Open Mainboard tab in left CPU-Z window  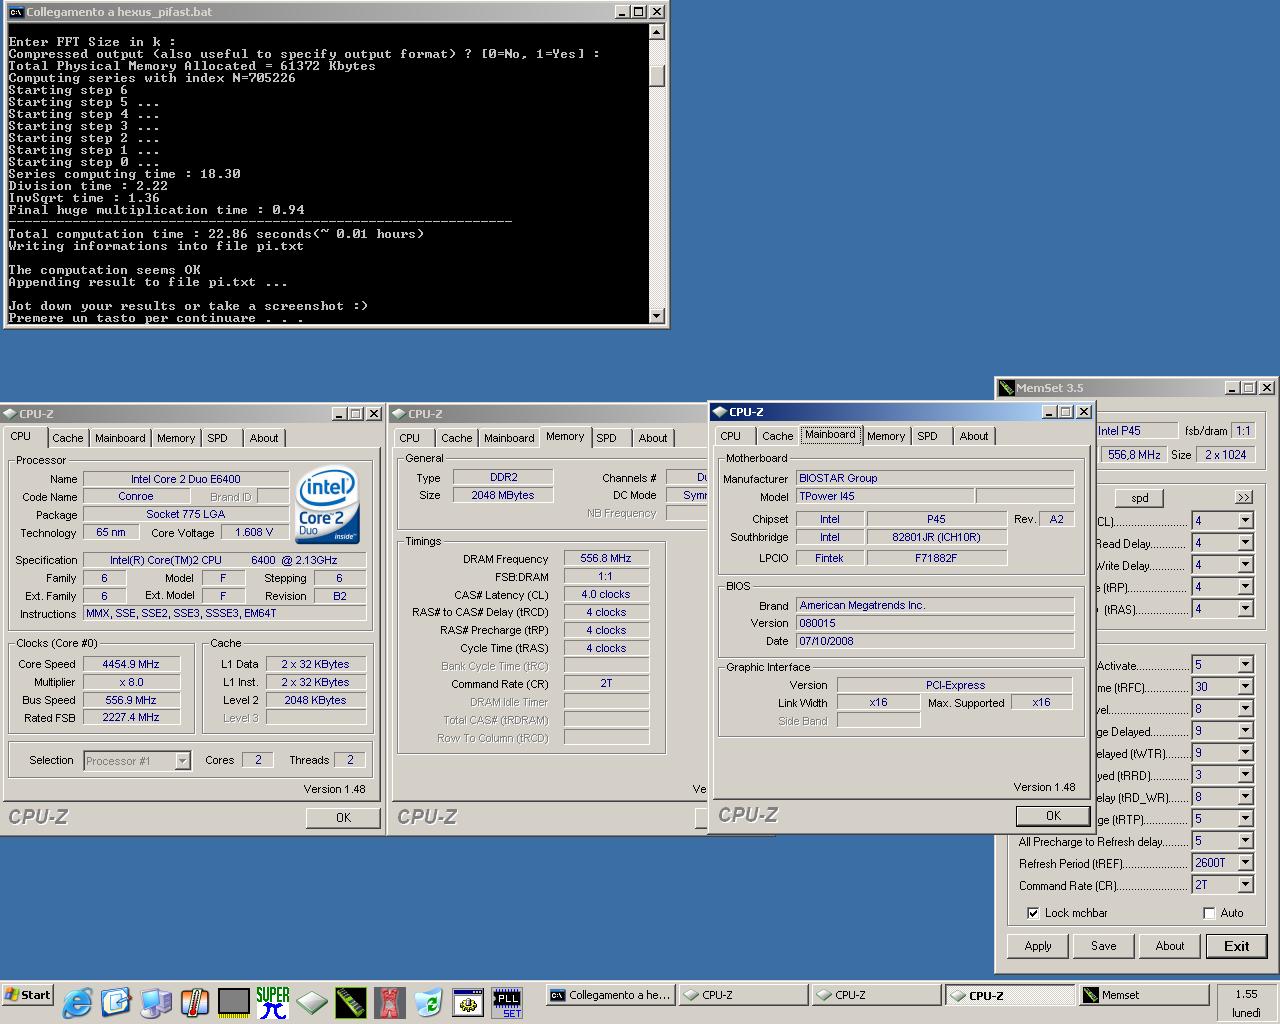click(x=120, y=438)
